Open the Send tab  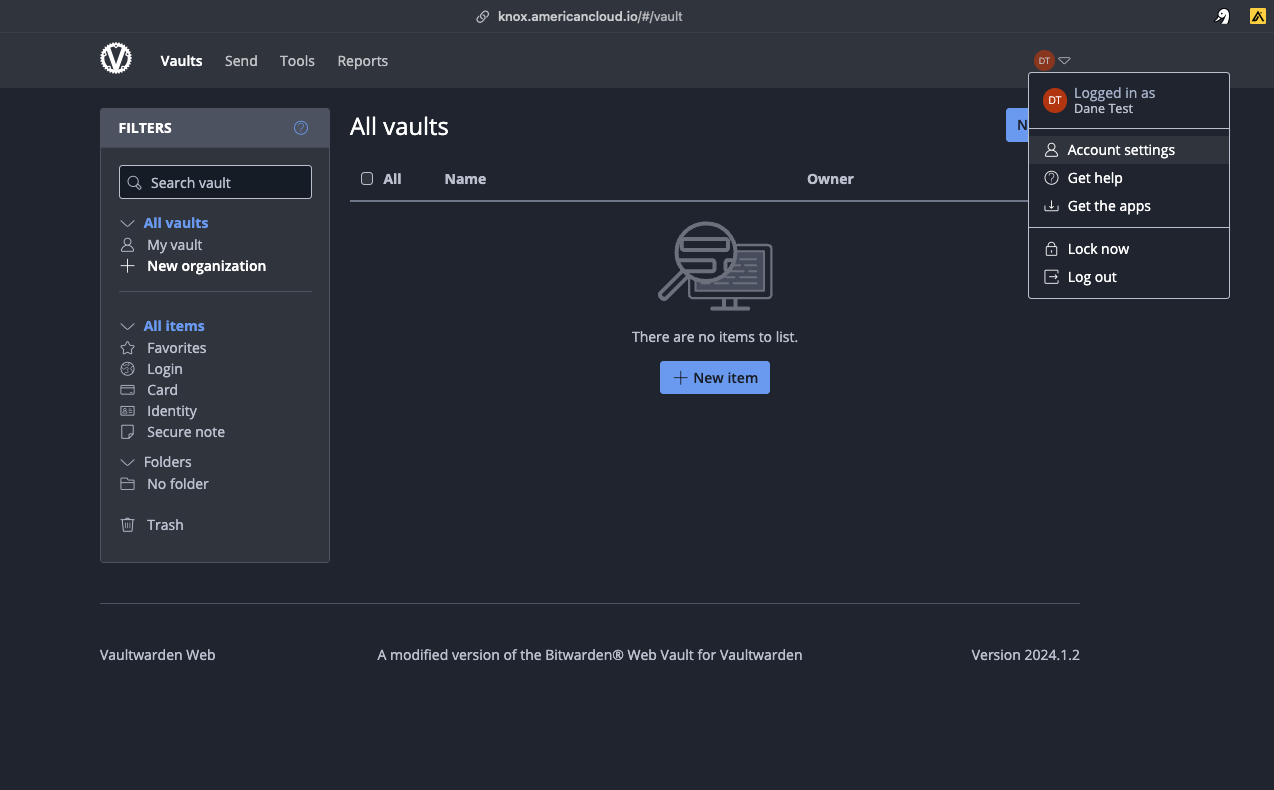pos(241,61)
